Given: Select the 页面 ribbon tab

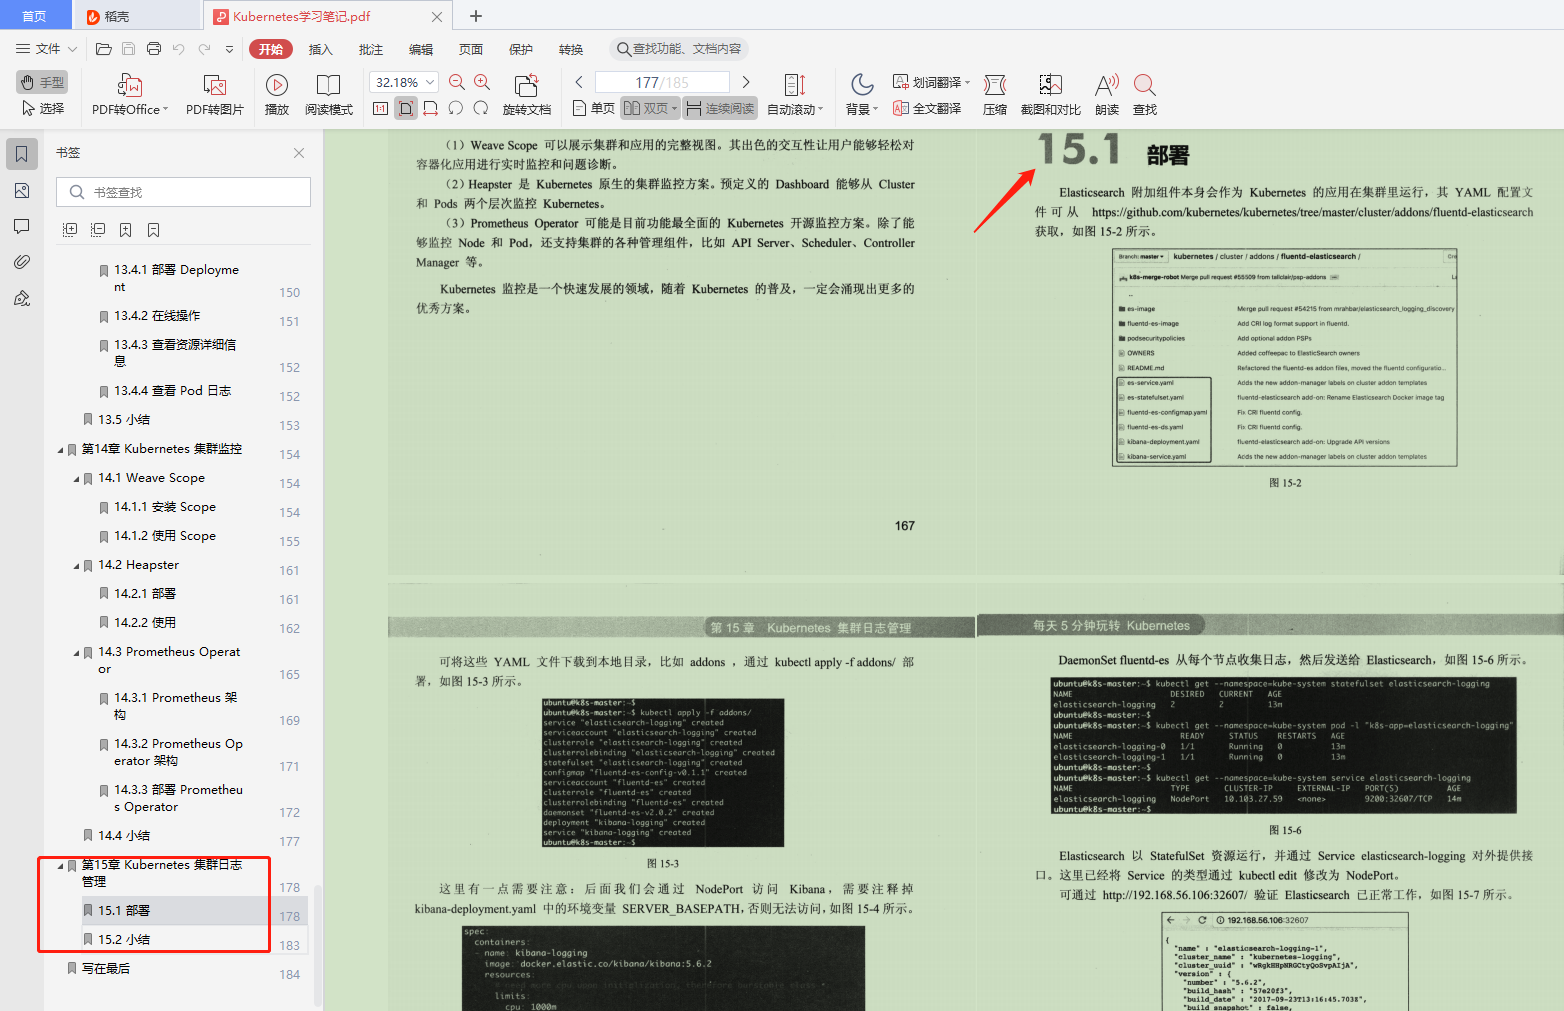Looking at the screenshot, I should click(471, 49).
